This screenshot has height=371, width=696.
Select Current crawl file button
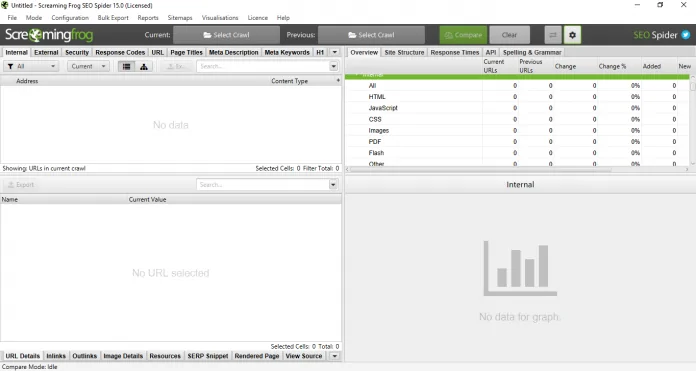coord(226,35)
